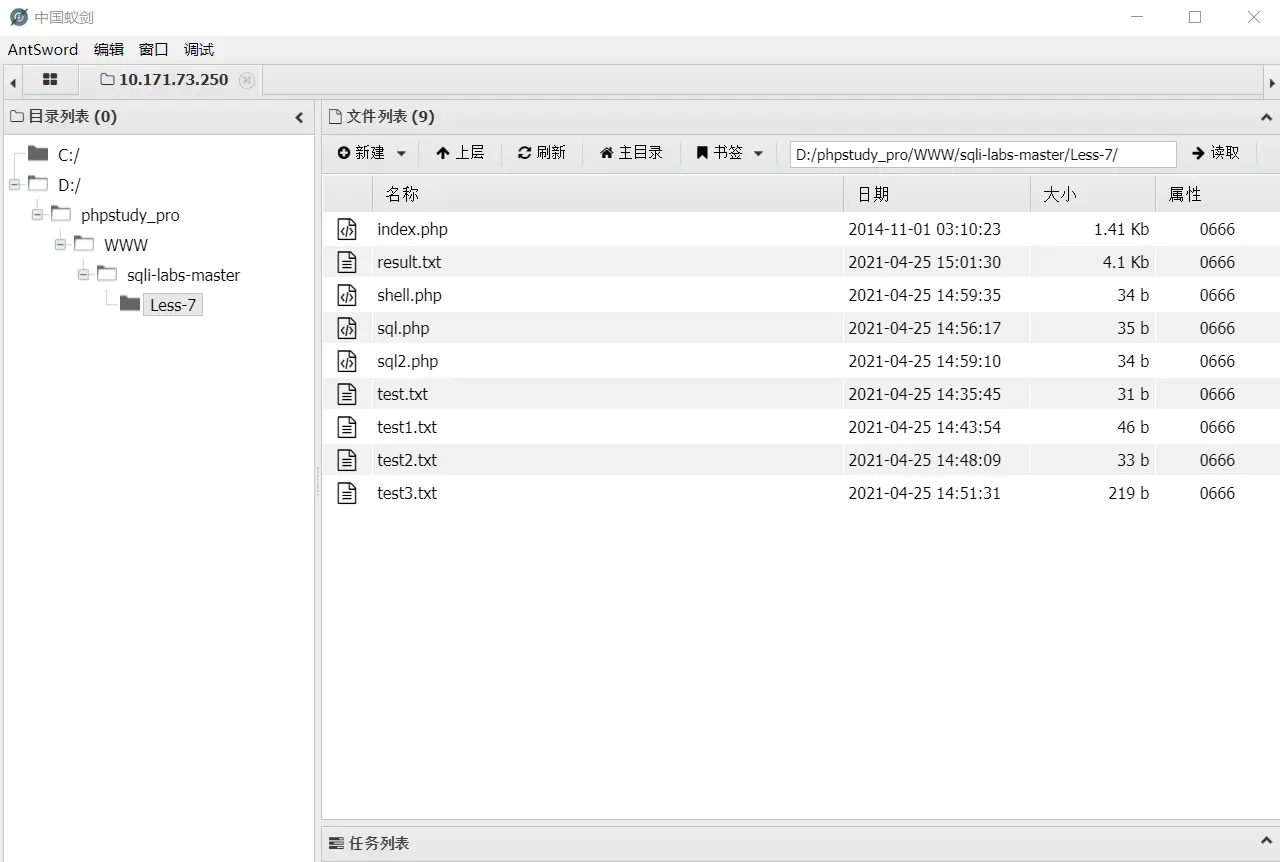This screenshot has width=1280, height=862.
Task: Click the result.txt text file icon
Action: [347, 262]
